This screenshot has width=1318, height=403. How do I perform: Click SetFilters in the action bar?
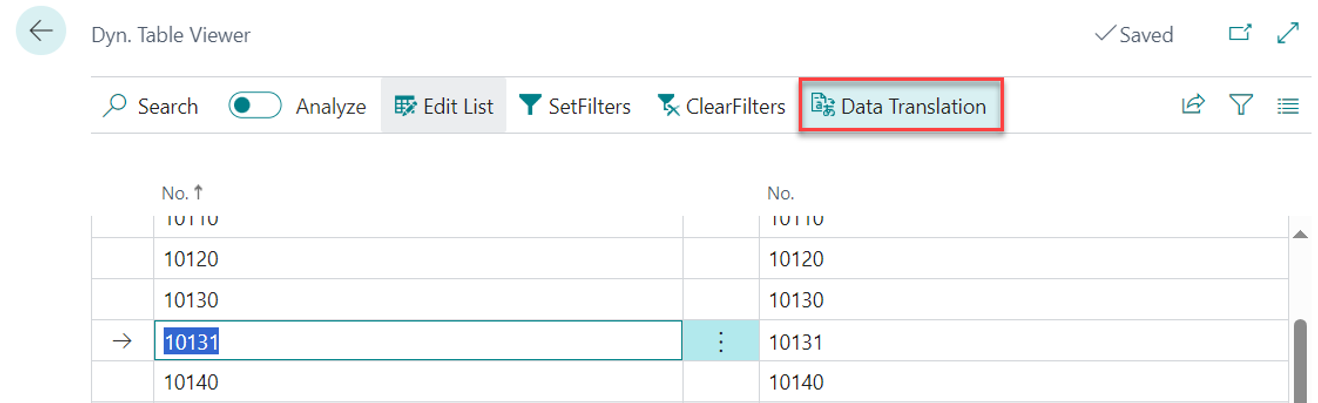[x=576, y=106]
